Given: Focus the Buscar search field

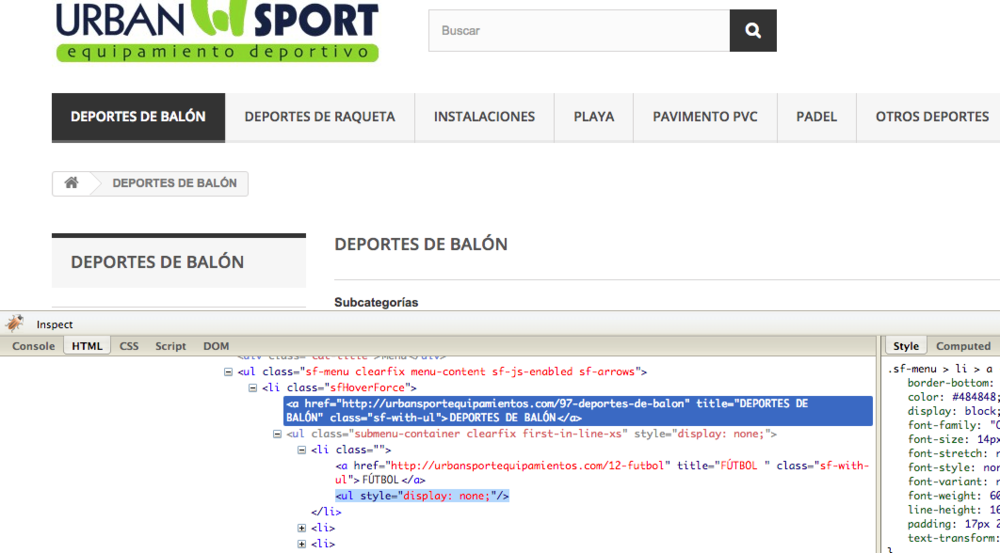Looking at the screenshot, I should 579,30.
